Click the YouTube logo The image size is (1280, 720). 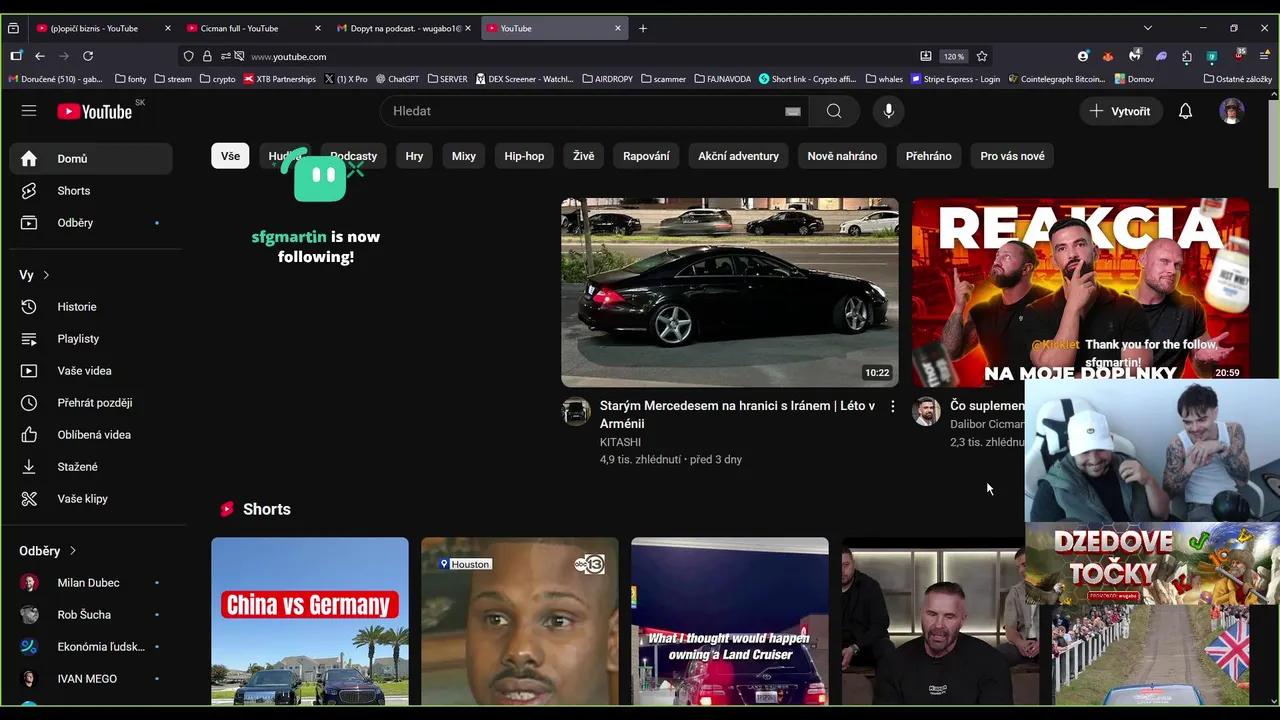click(x=95, y=111)
